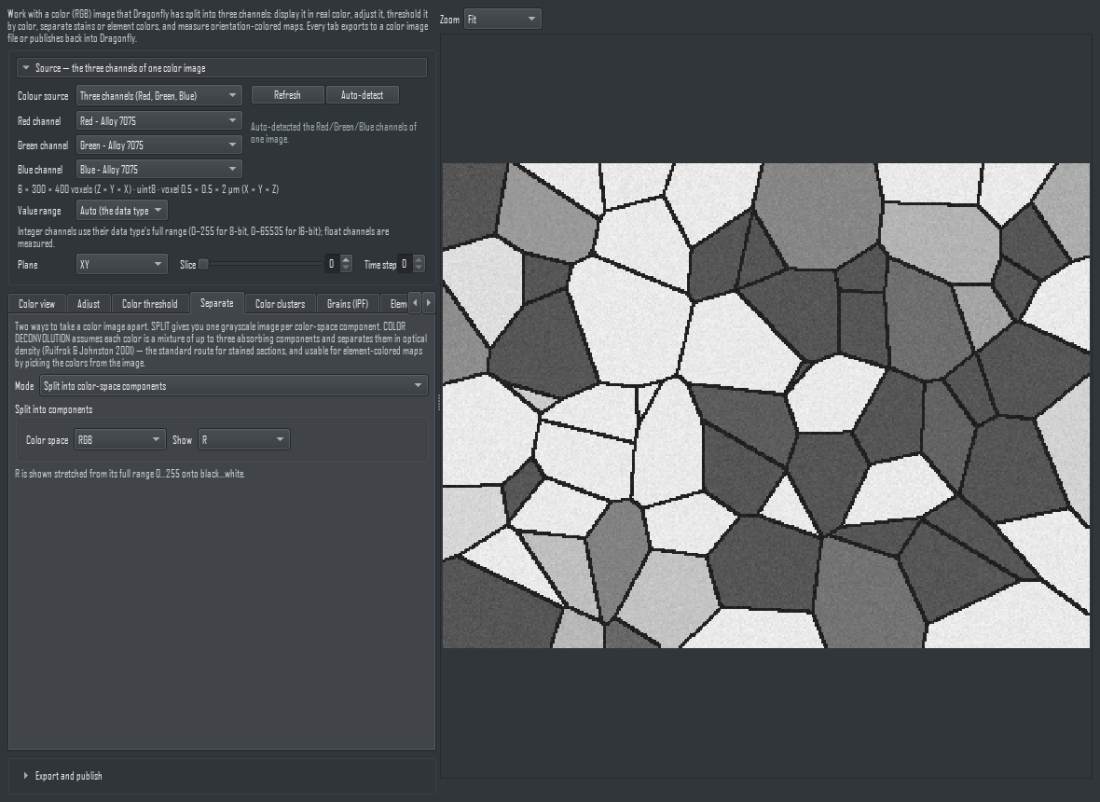Screen dimensions: 1100x802
Task: Click the Auto-detect button
Action: pos(362,95)
